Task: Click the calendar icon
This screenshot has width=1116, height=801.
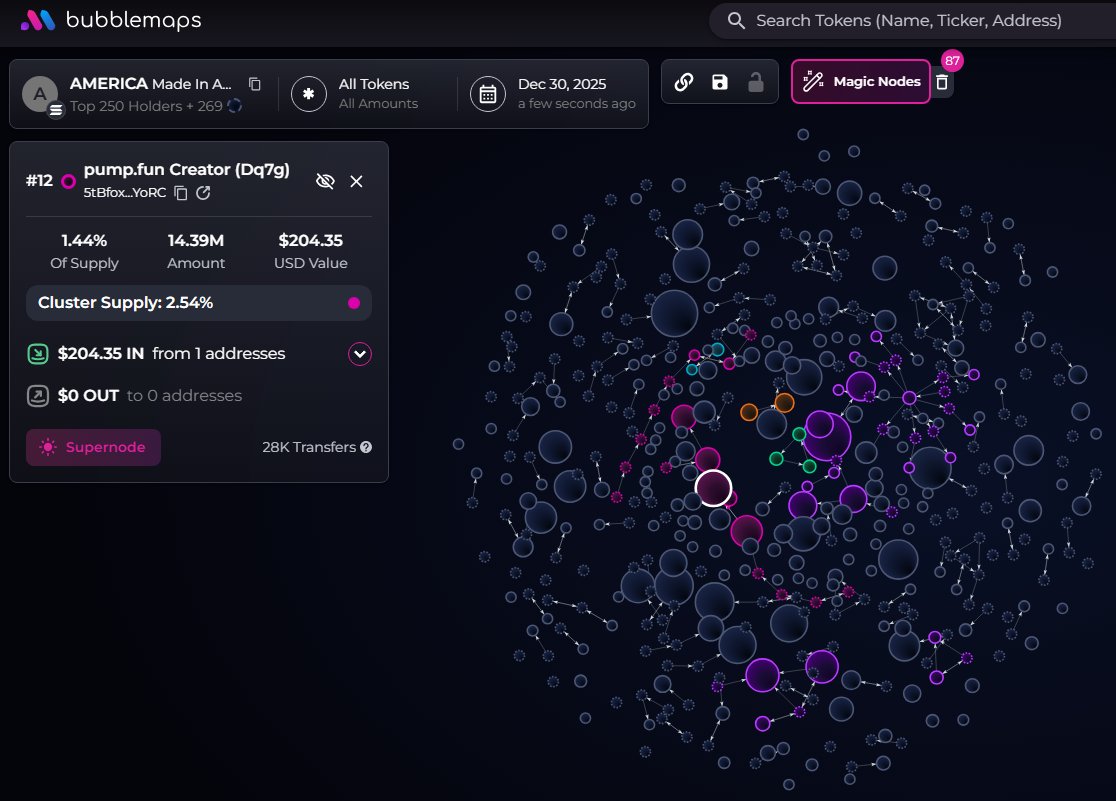Action: [x=488, y=94]
